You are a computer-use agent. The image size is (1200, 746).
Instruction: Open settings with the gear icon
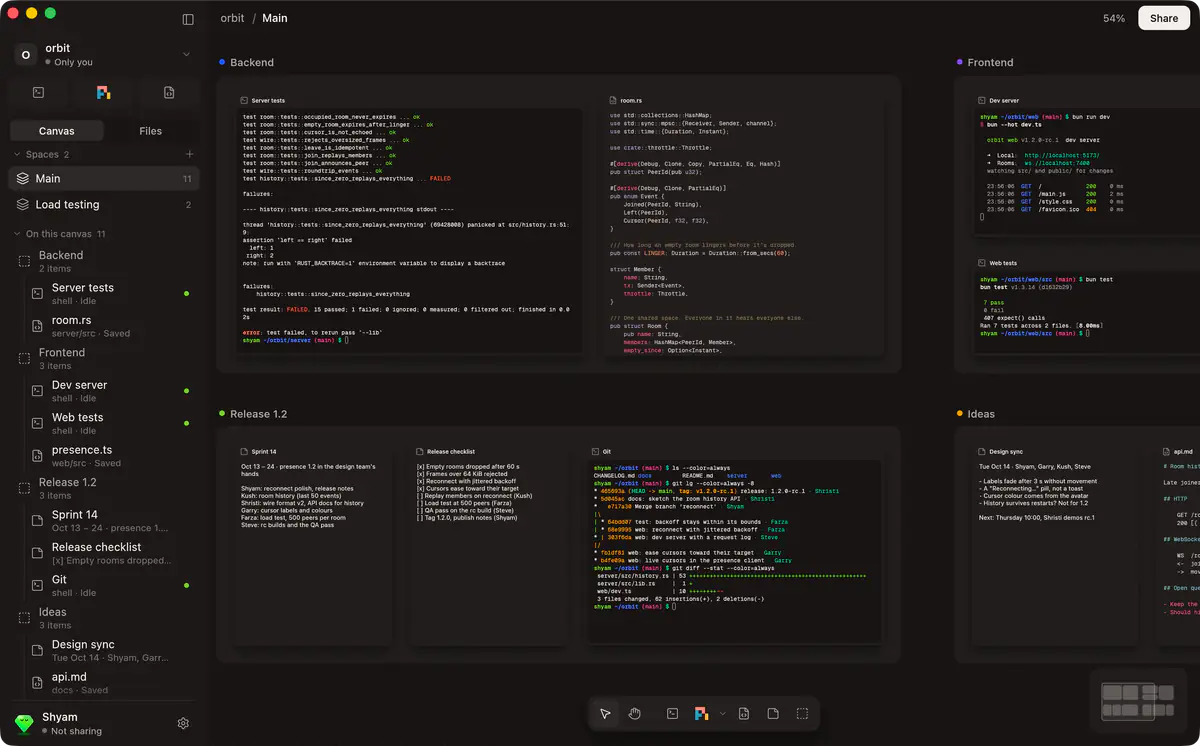[183, 723]
